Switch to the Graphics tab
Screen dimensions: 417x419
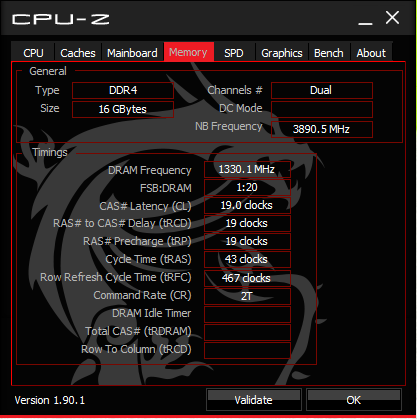pos(282,52)
